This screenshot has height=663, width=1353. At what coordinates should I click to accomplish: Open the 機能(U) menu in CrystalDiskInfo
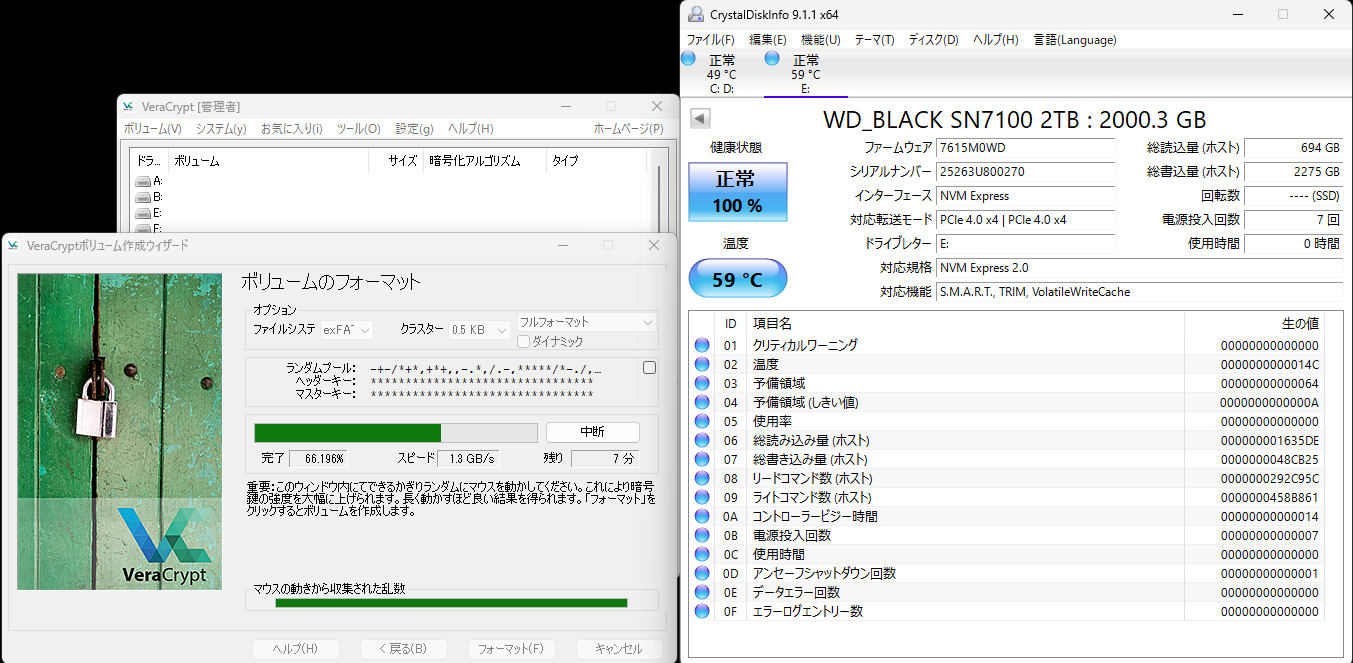click(x=820, y=40)
